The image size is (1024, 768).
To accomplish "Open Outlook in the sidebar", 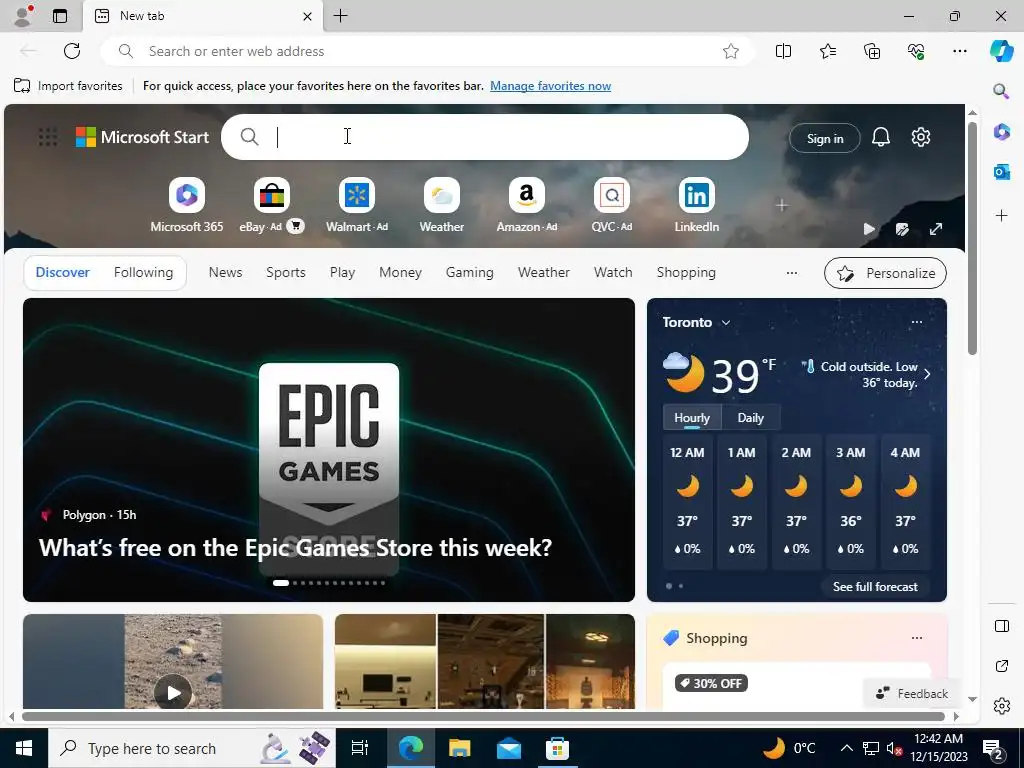I will (1001, 172).
